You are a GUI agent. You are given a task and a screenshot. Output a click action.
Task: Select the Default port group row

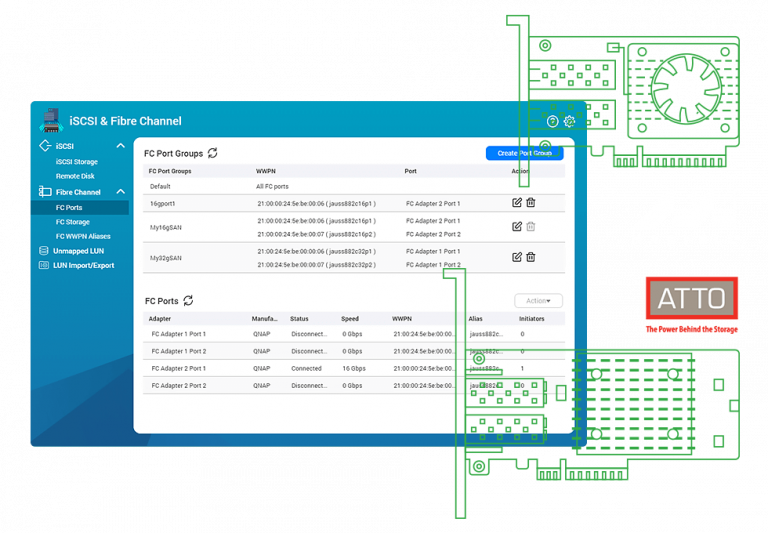[x=354, y=187]
